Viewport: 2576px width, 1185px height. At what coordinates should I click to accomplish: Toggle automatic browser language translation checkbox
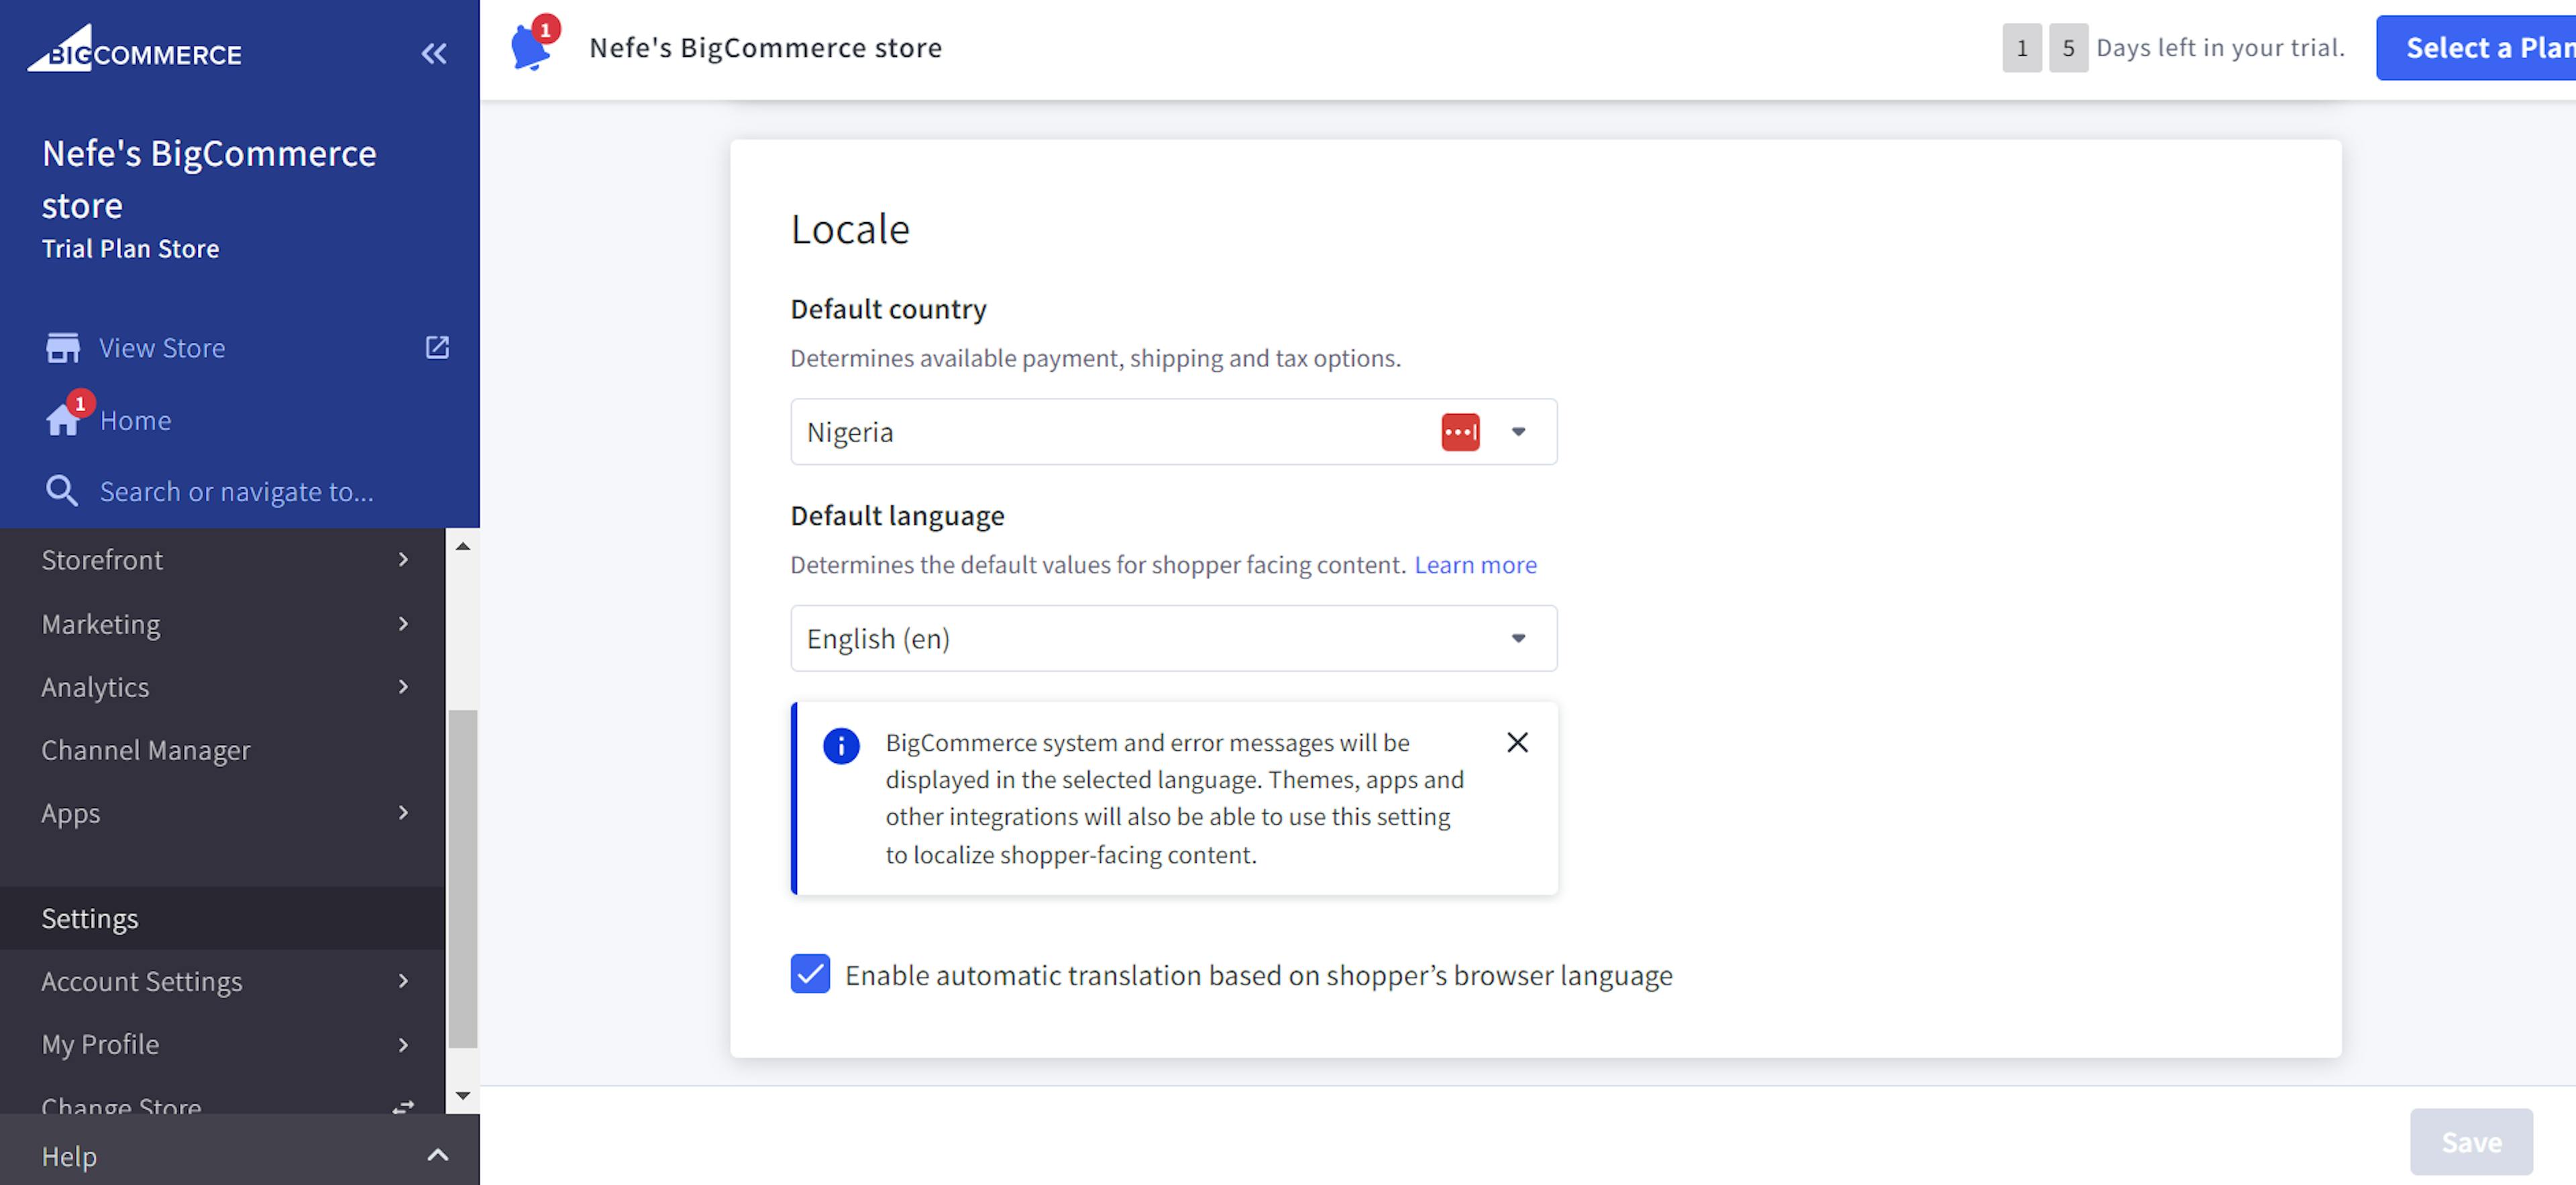808,973
